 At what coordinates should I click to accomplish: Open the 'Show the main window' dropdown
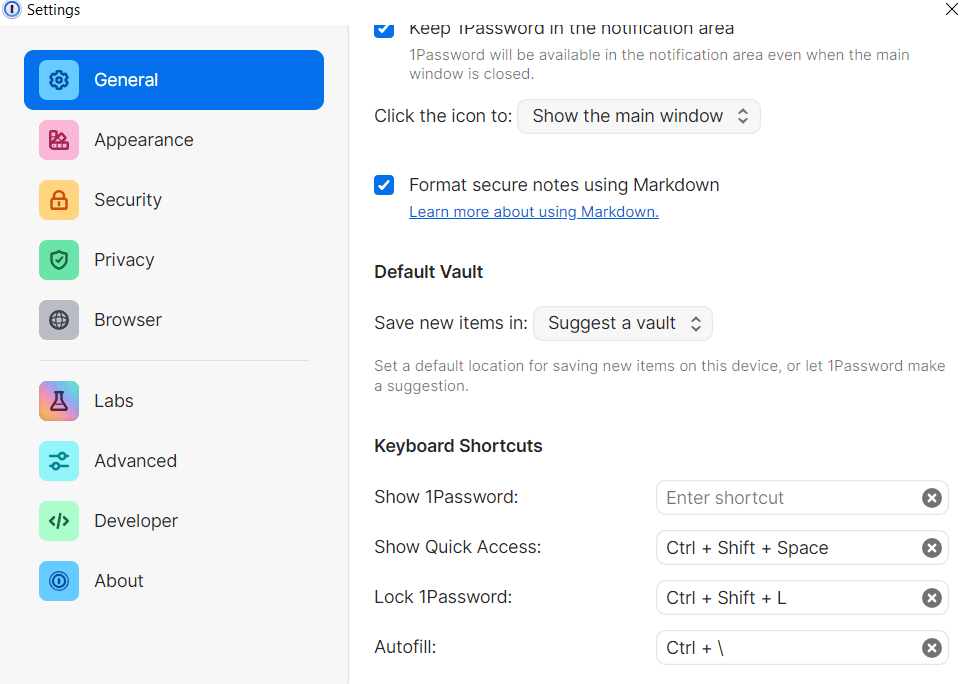click(638, 116)
